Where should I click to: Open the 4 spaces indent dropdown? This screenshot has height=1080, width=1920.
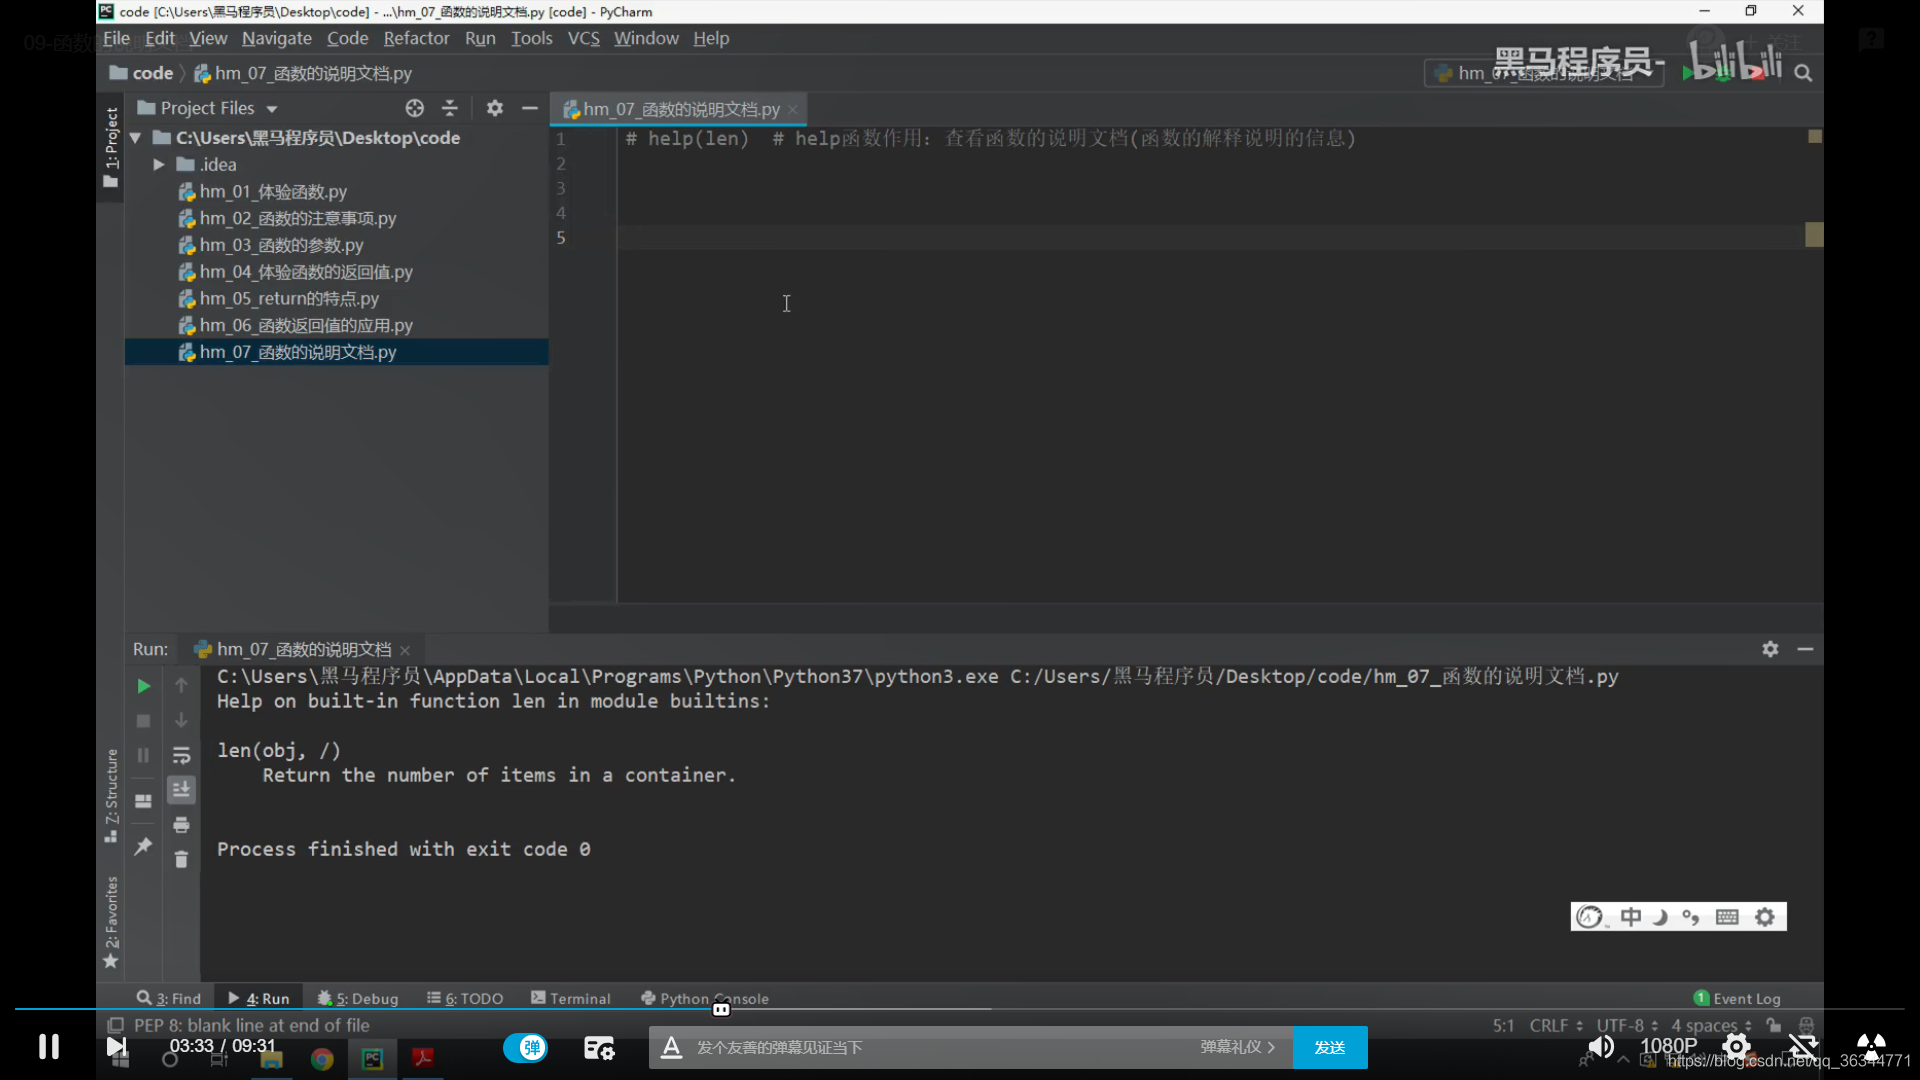pyautogui.click(x=1711, y=1025)
